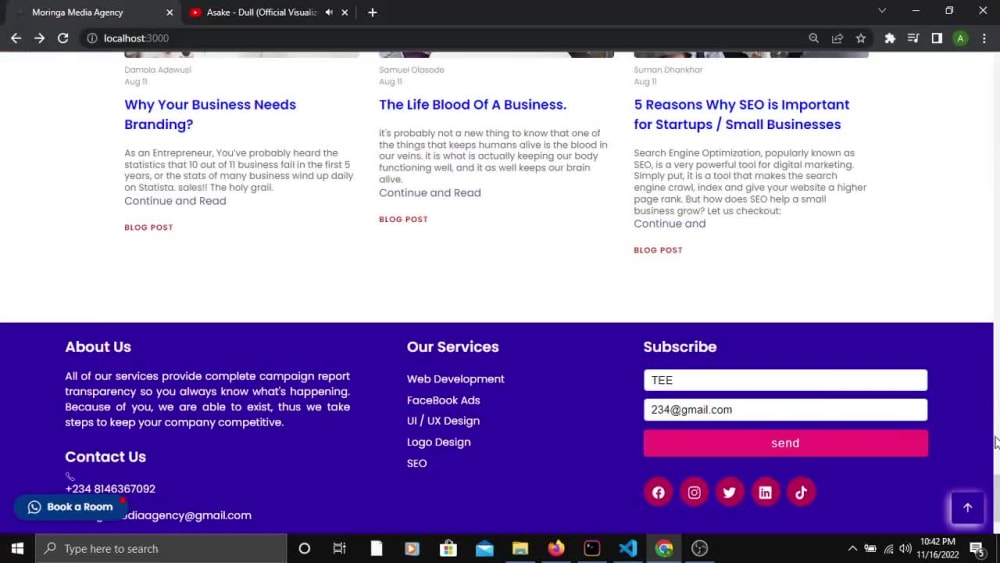The image size is (1000, 563).
Task: Click the phone number +234 8146367092
Action: (110, 489)
